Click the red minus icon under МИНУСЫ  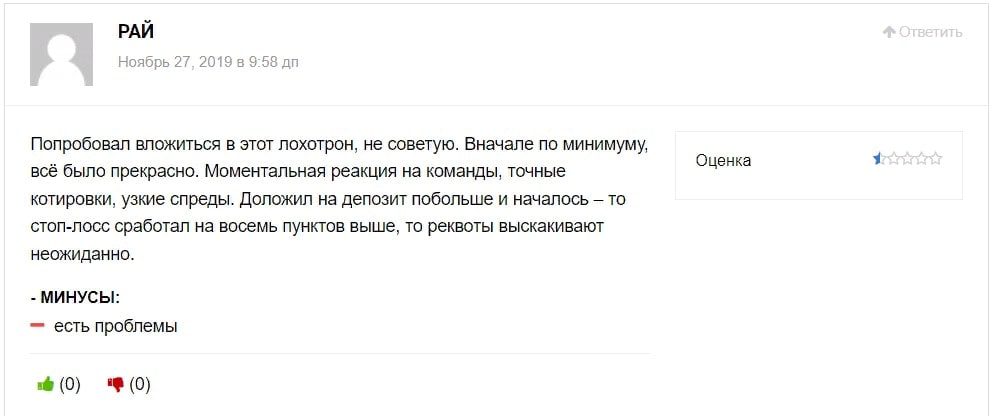click(38, 326)
